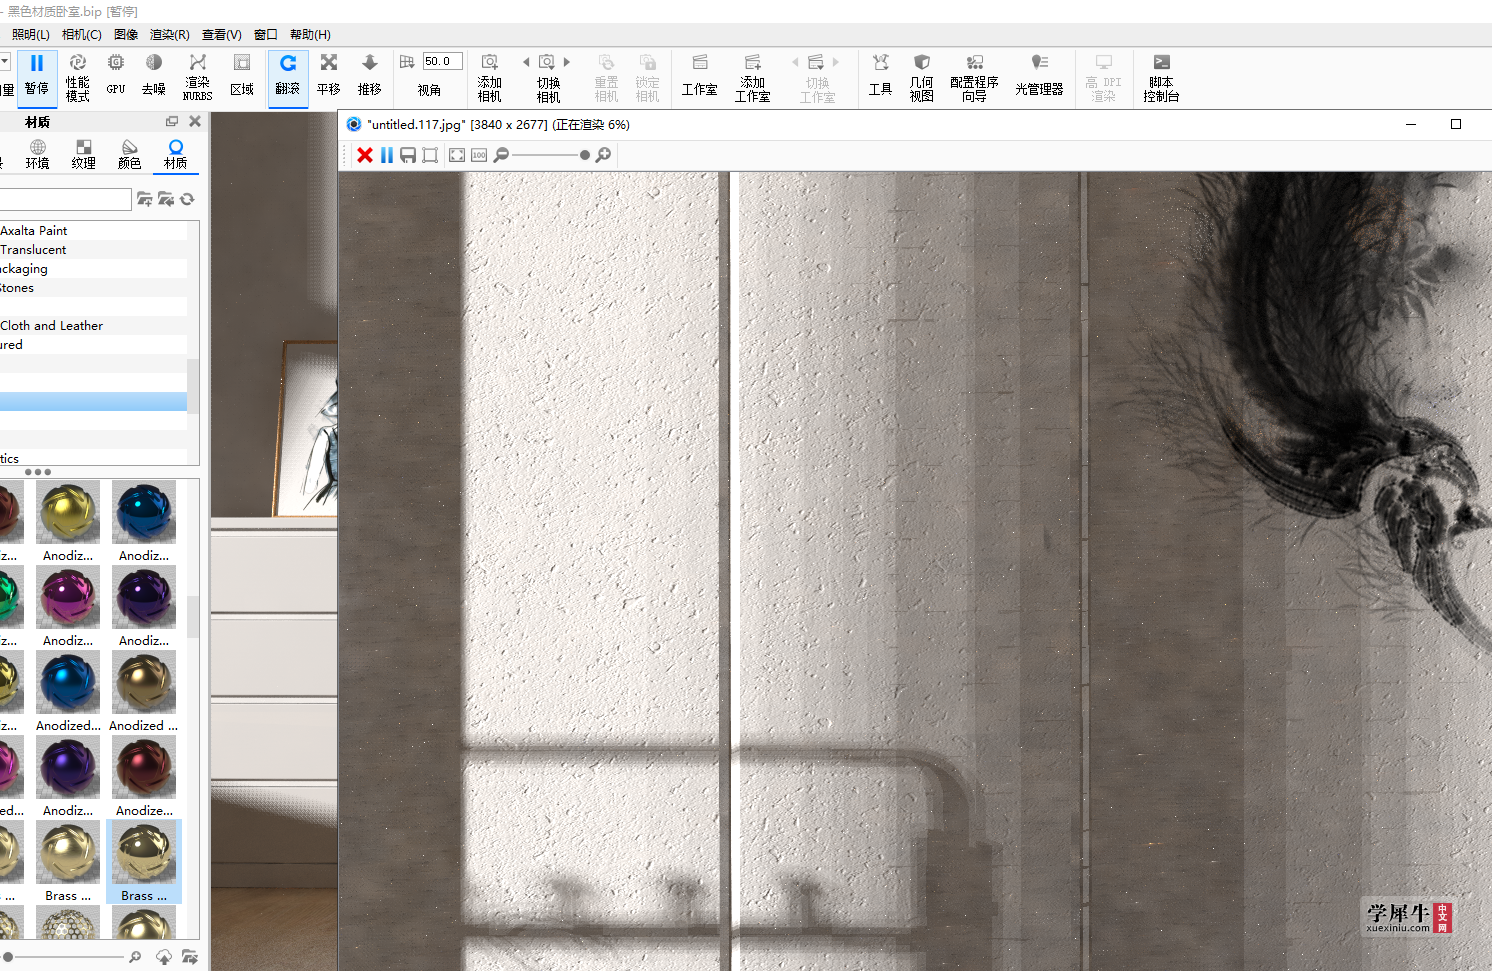Screen dimensions: 1492x971
Task: Click the add folder icon beside search
Action: [145, 199]
